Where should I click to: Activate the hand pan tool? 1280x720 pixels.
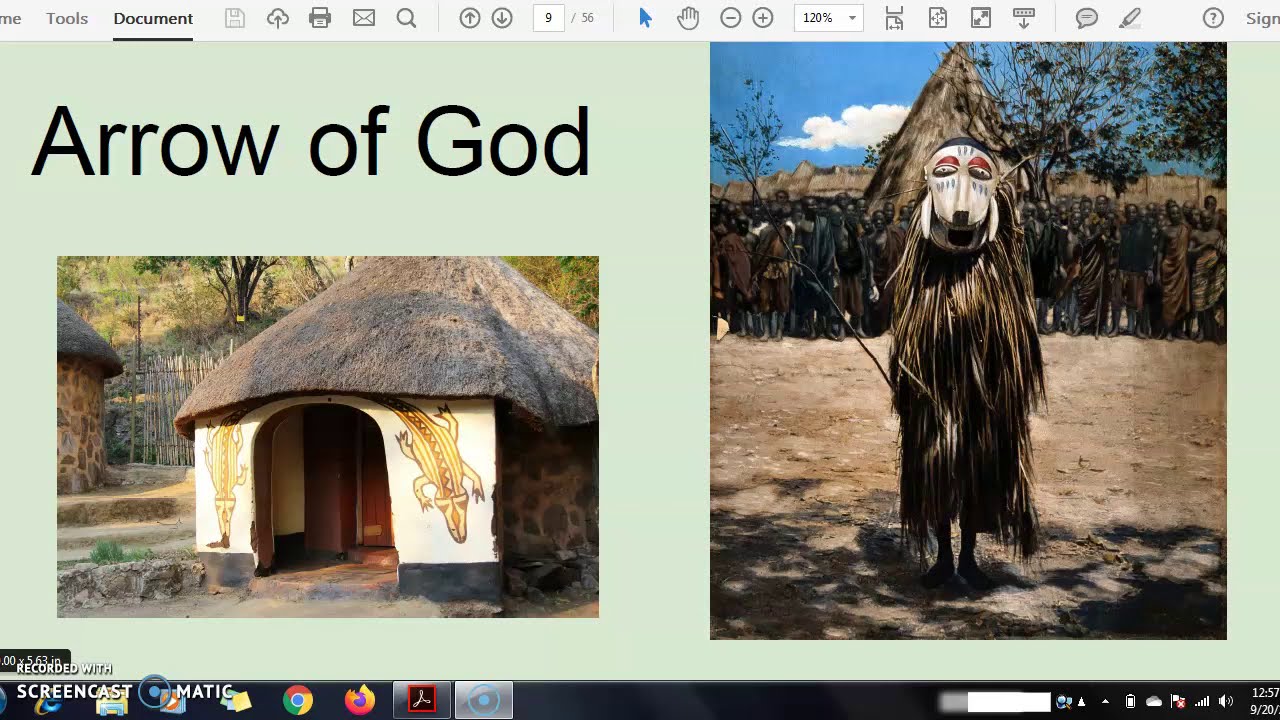point(688,18)
